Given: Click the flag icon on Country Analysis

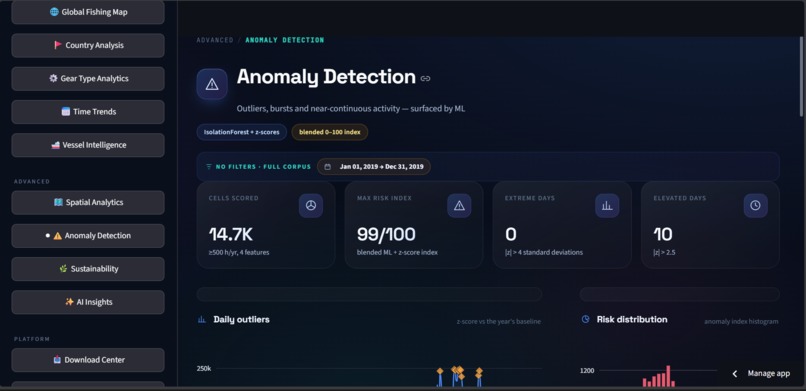Looking at the screenshot, I should [x=58, y=45].
